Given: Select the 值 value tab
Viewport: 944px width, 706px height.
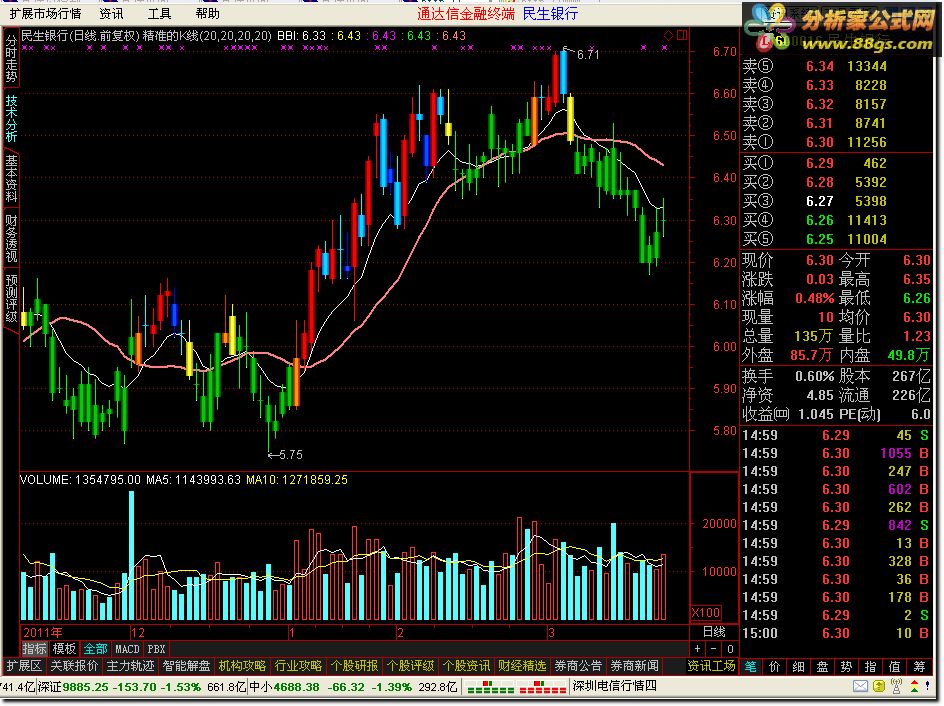Looking at the screenshot, I should point(895,666).
